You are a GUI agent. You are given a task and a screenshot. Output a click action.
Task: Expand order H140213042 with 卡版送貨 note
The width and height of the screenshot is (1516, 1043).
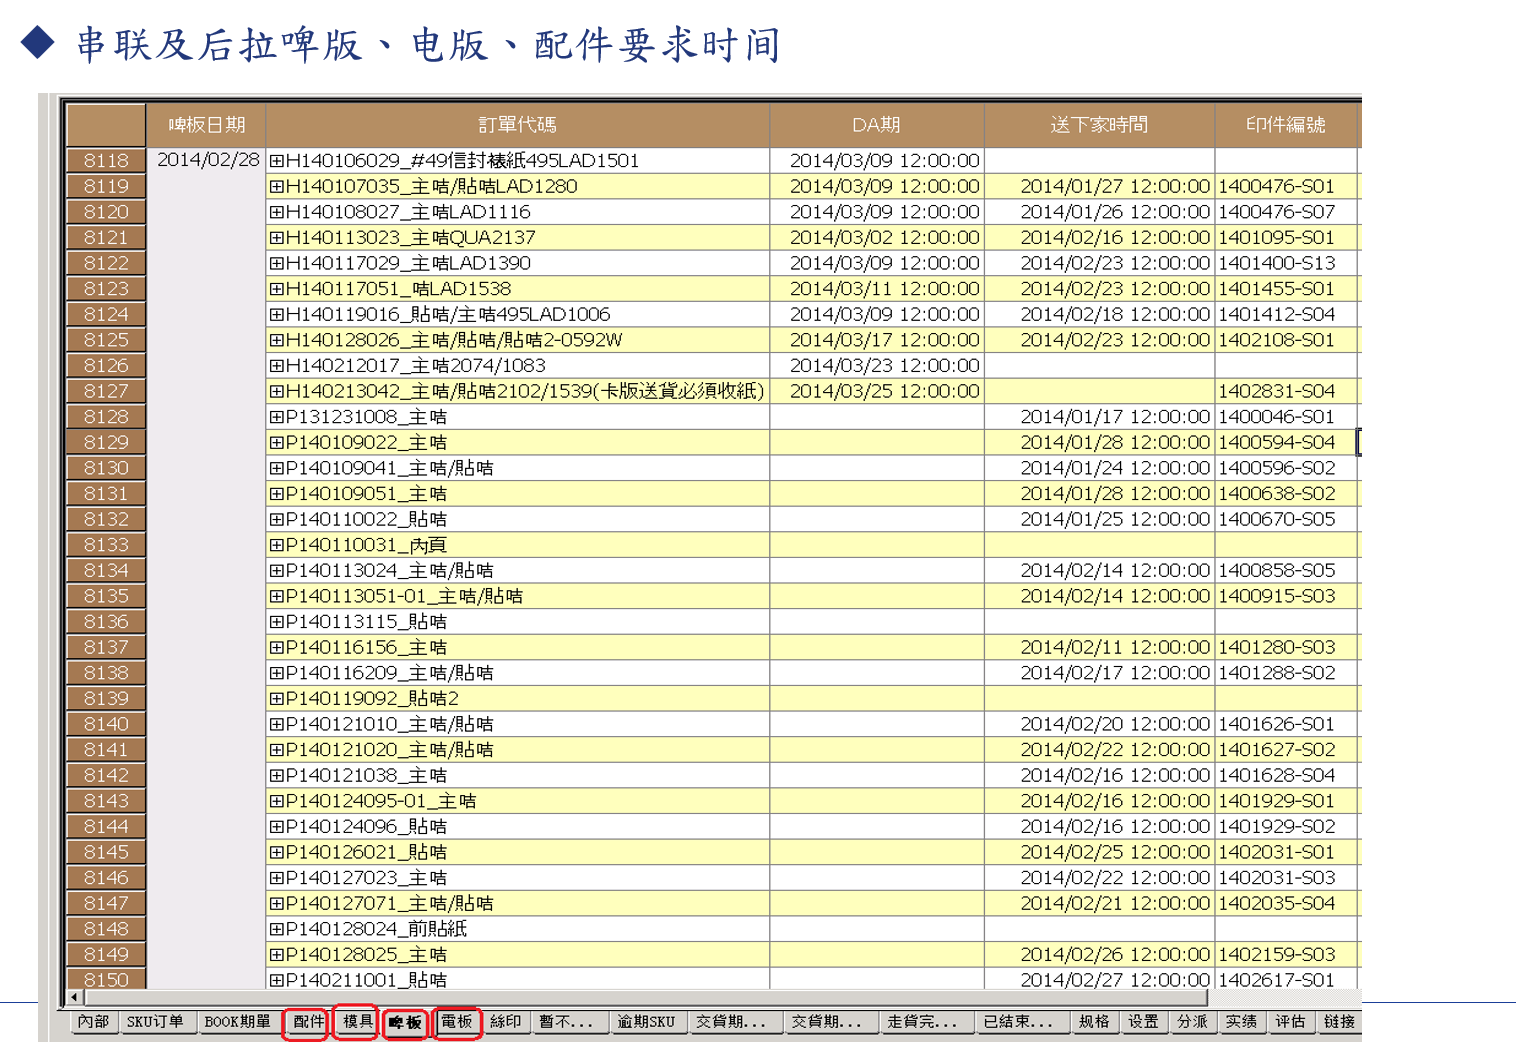[277, 391]
